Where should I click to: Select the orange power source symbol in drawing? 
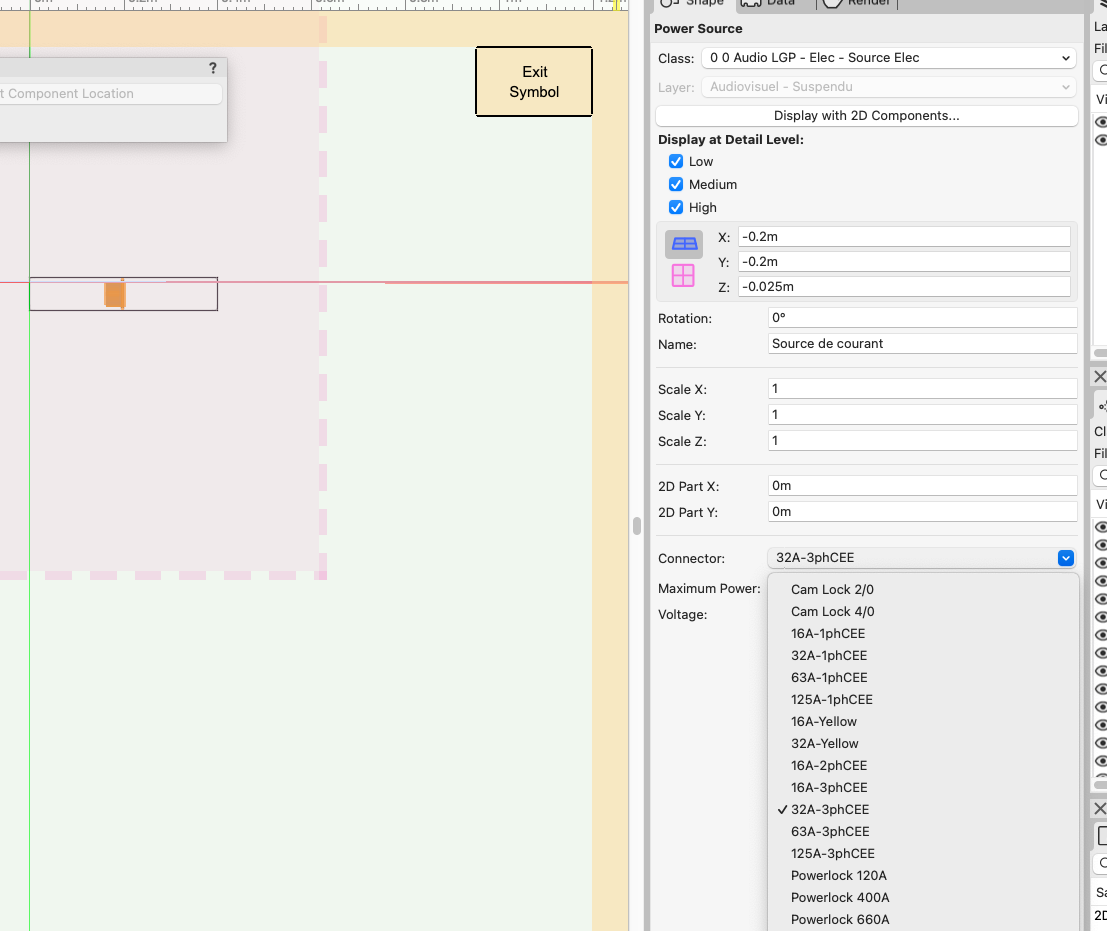115,295
